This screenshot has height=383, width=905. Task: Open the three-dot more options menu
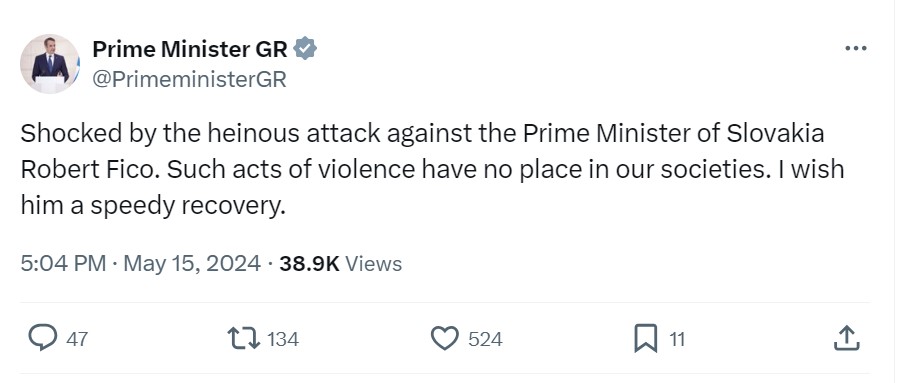click(x=855, y=48)
